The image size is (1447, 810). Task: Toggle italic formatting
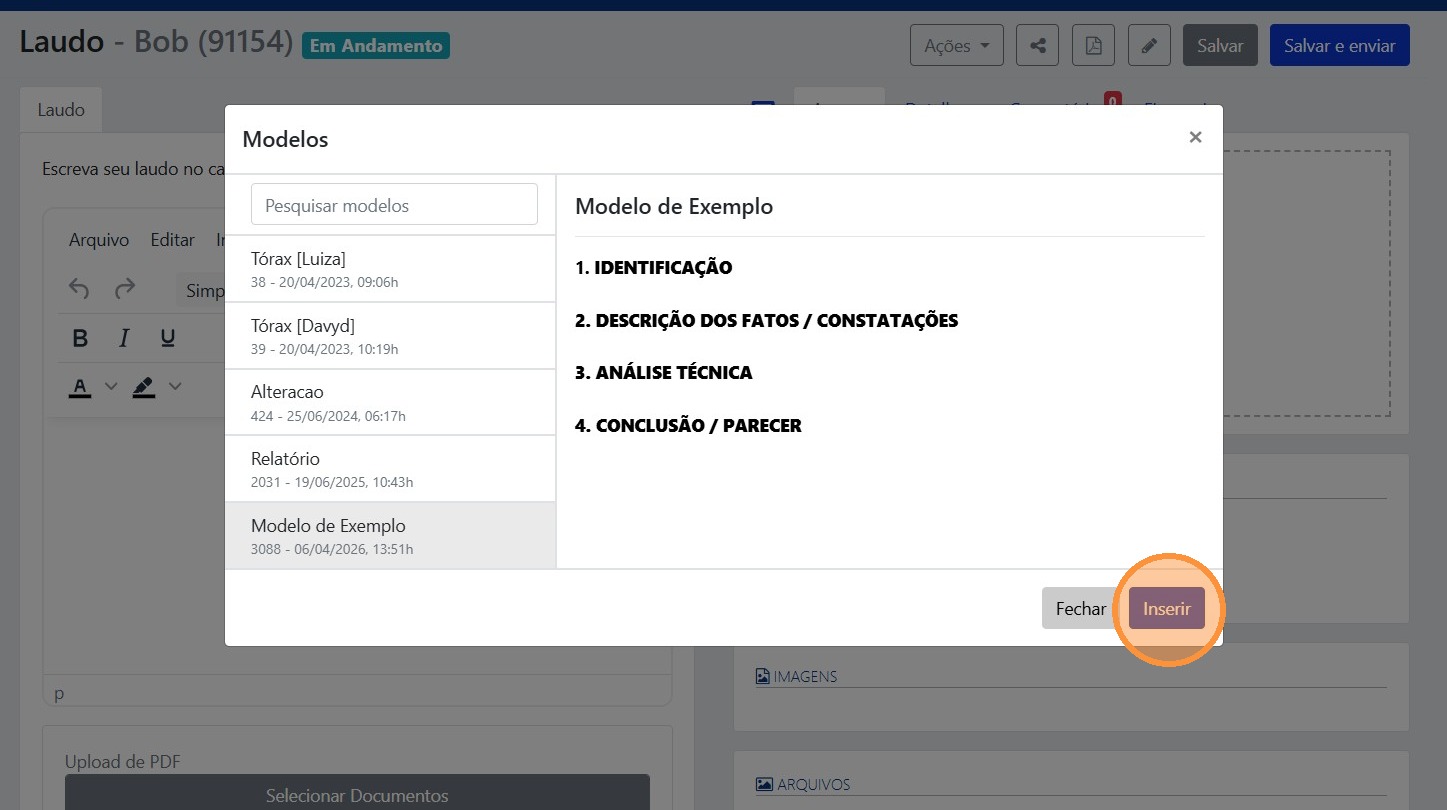click(123, 338)
